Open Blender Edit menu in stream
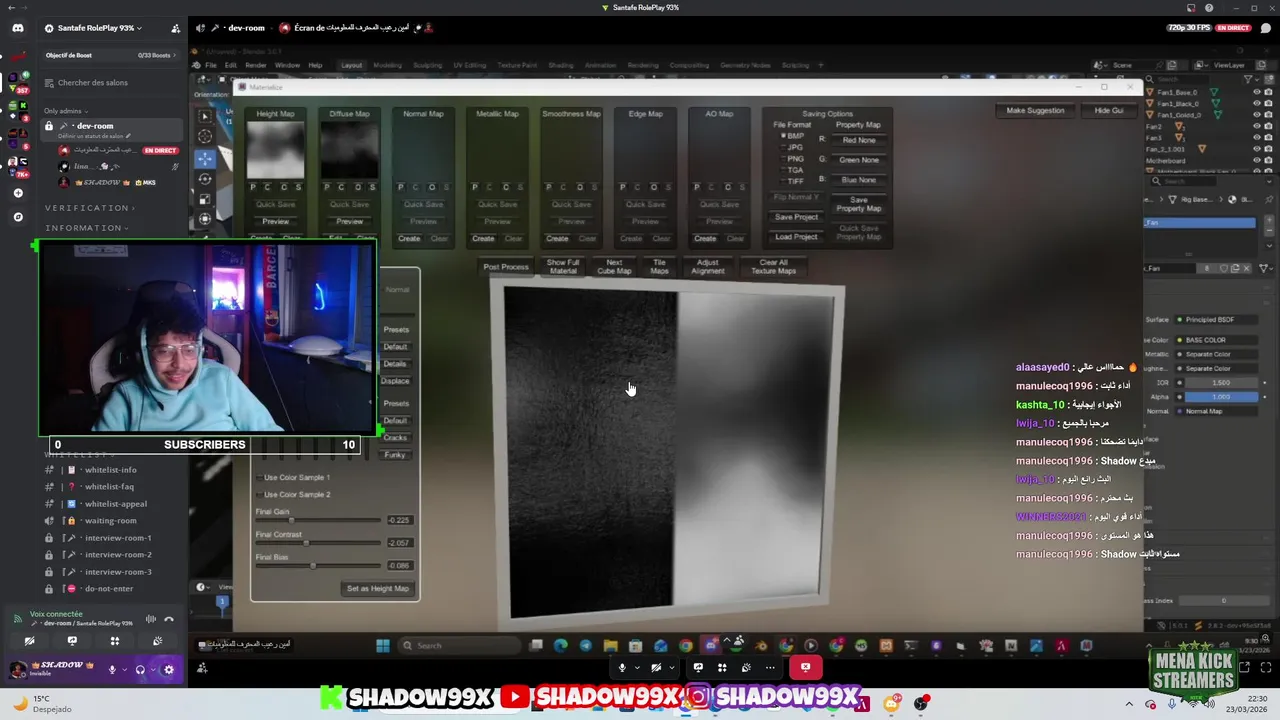Screen dimensions: 1280x720 (231, 66)
